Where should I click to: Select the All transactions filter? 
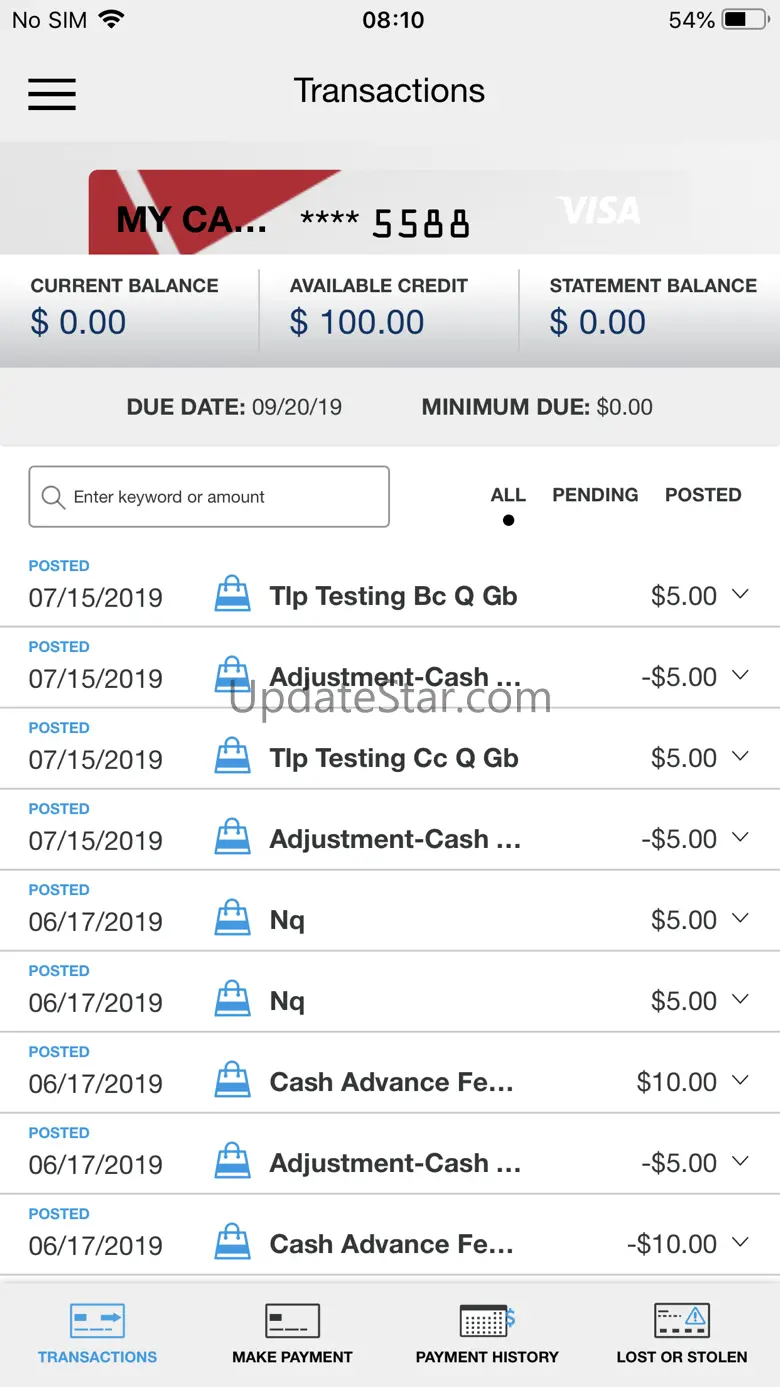(x=508, y=495)
